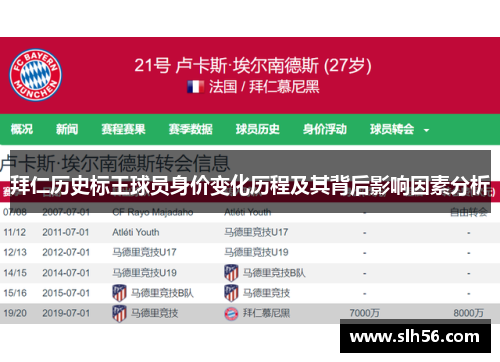500x362 pixels.
Task: Click the date 2012-07-01
Action: tap(66, 252)
